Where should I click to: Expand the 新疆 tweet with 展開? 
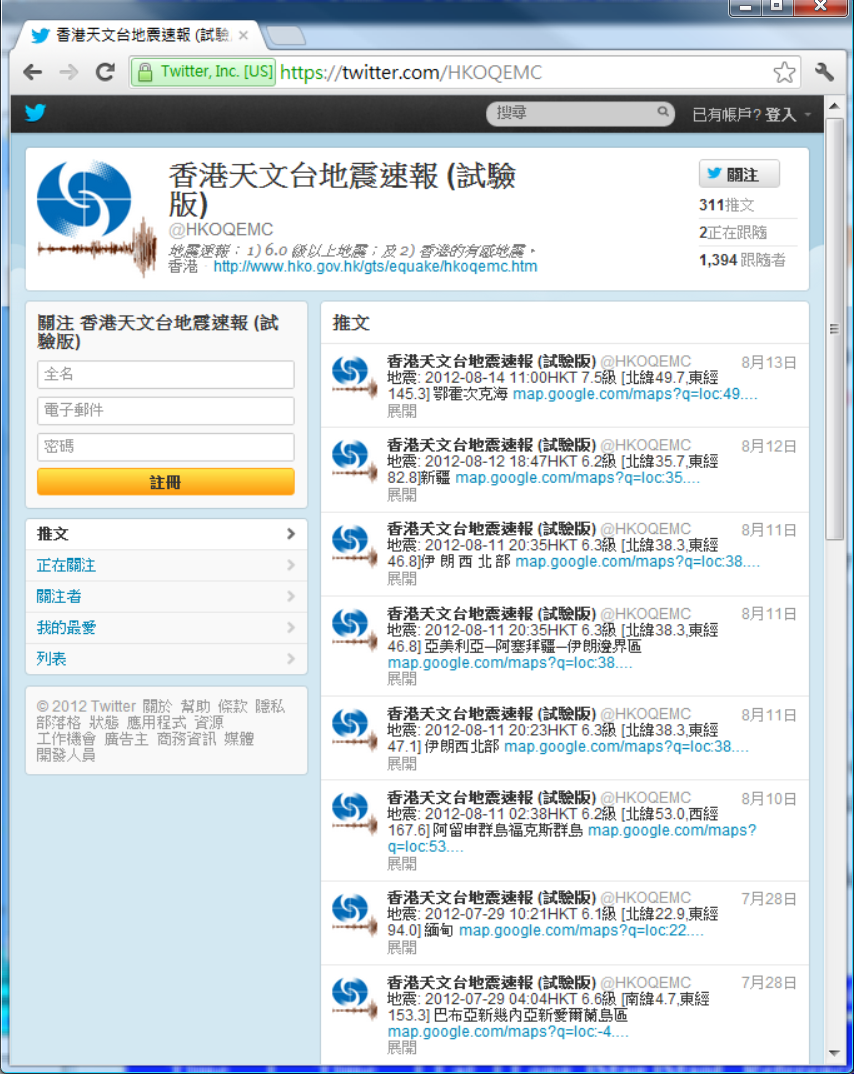(402, 495)
